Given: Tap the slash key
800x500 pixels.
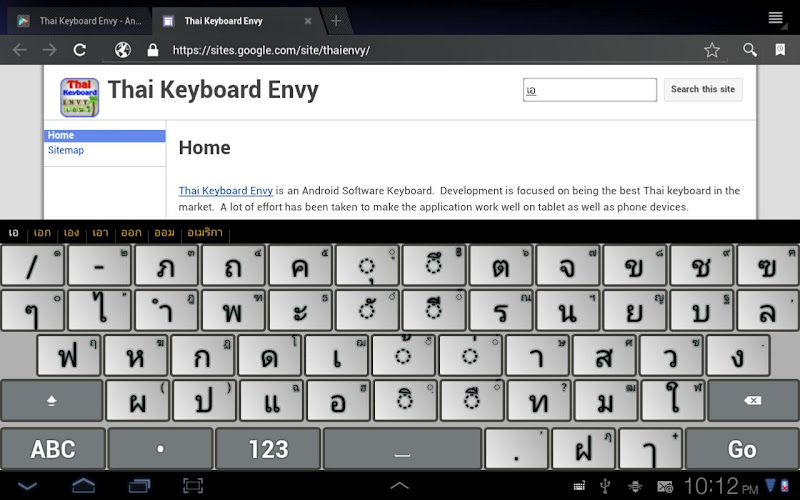Looking at the screenshot, I should (x=33, y=266).
